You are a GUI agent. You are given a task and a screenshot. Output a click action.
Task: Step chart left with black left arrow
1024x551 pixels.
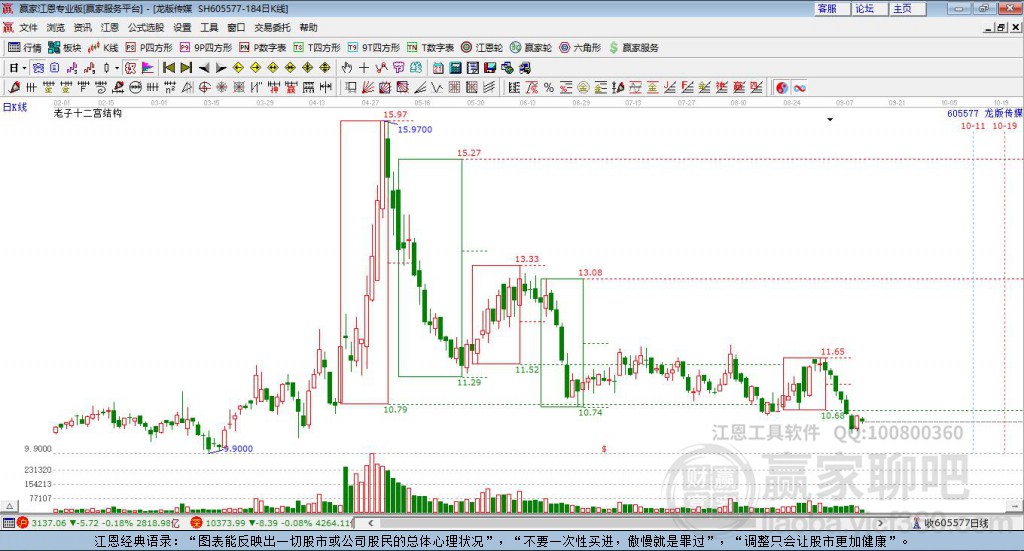[x=204, y=68]
